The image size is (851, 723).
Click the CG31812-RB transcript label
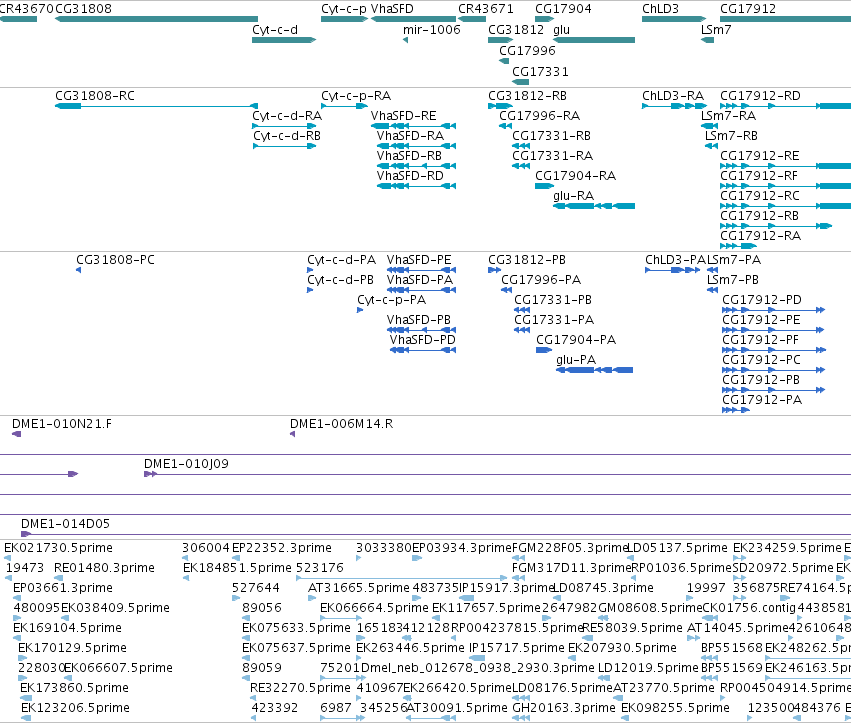click(528, 96)
